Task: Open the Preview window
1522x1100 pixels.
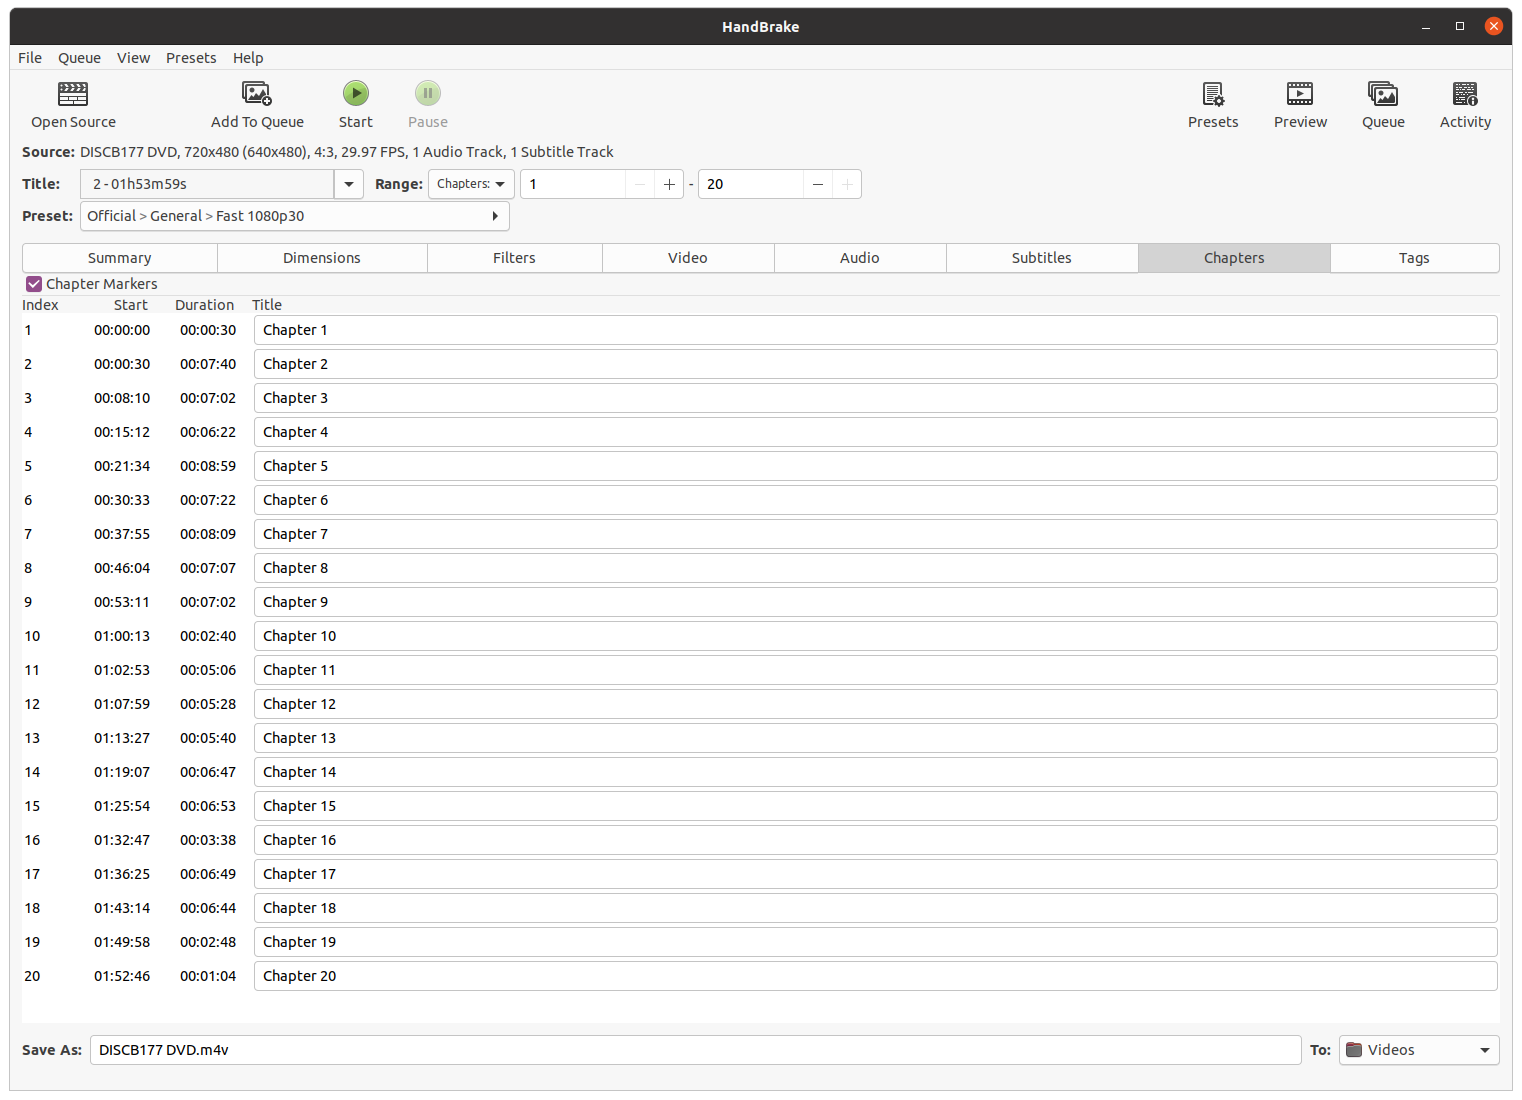Action: (x=1300, y=104)
